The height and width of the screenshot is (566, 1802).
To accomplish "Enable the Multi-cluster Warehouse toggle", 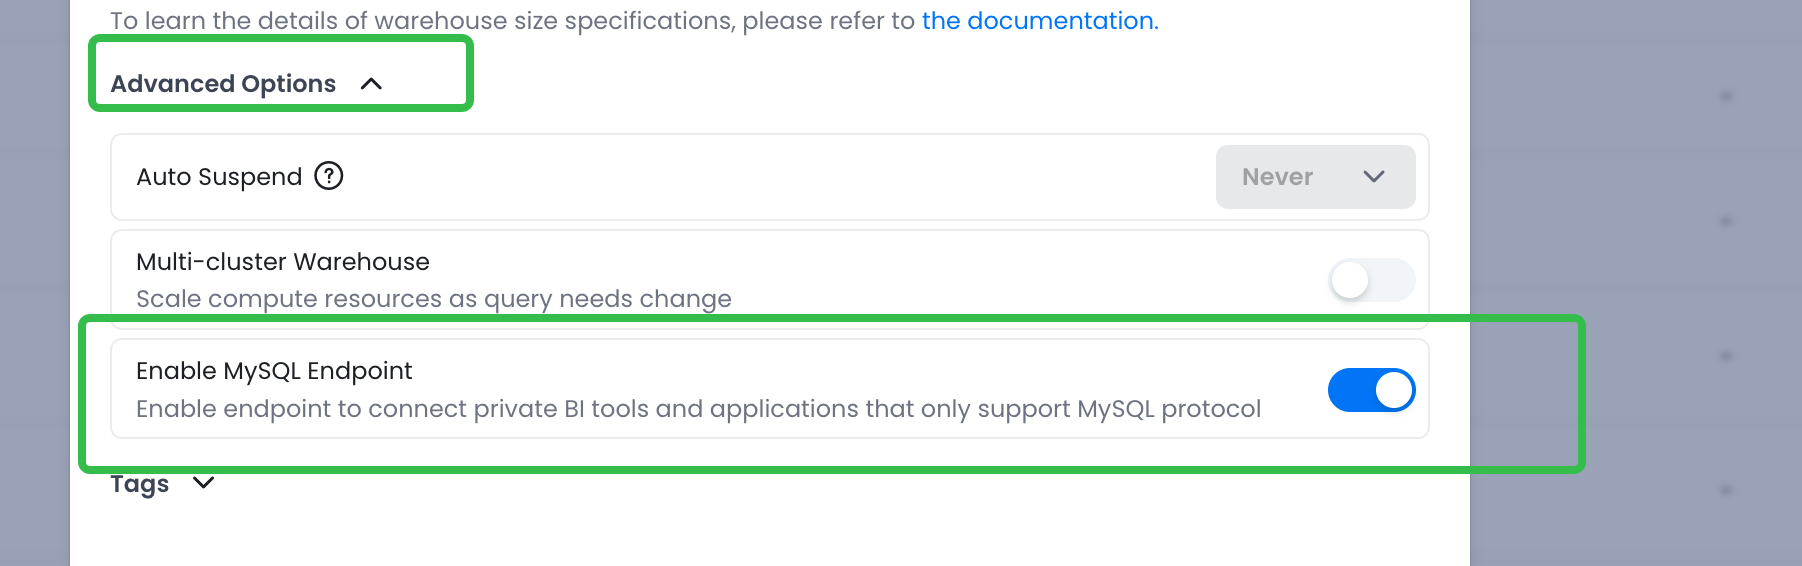I will pyautogui.click(x=1371, y=280).
